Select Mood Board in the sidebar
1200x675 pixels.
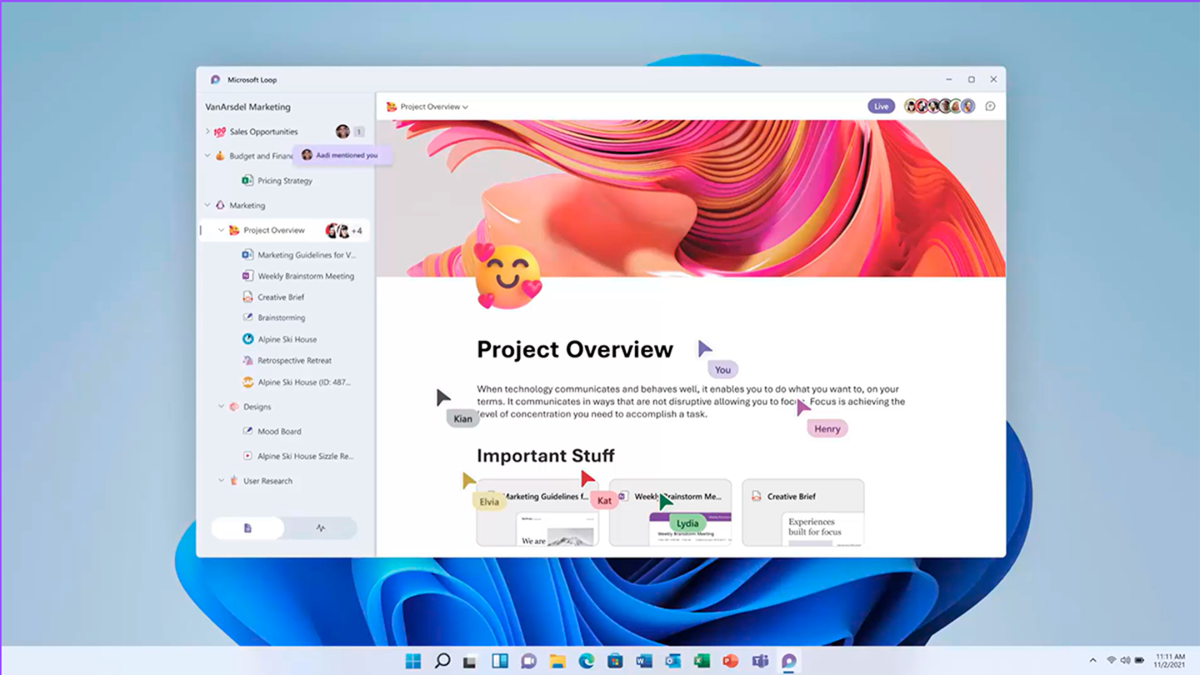279,432
